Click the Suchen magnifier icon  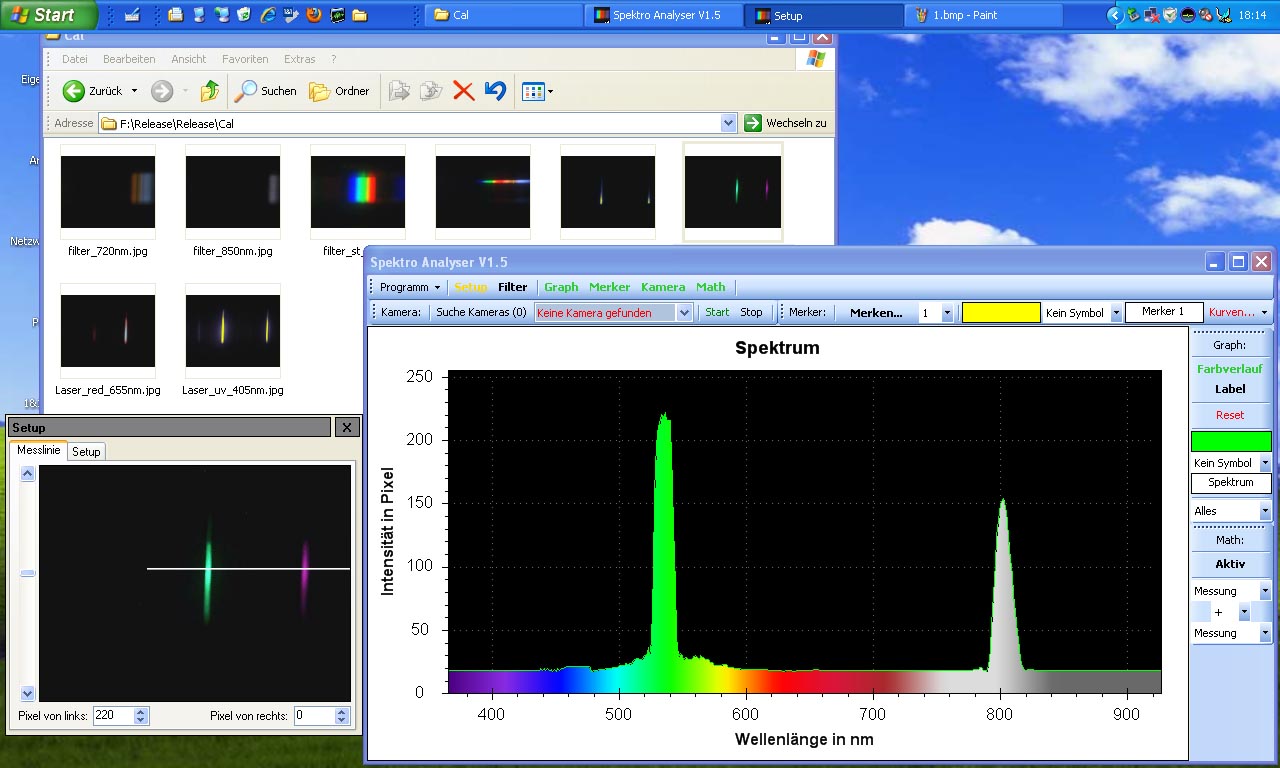(x=245, y=91)
